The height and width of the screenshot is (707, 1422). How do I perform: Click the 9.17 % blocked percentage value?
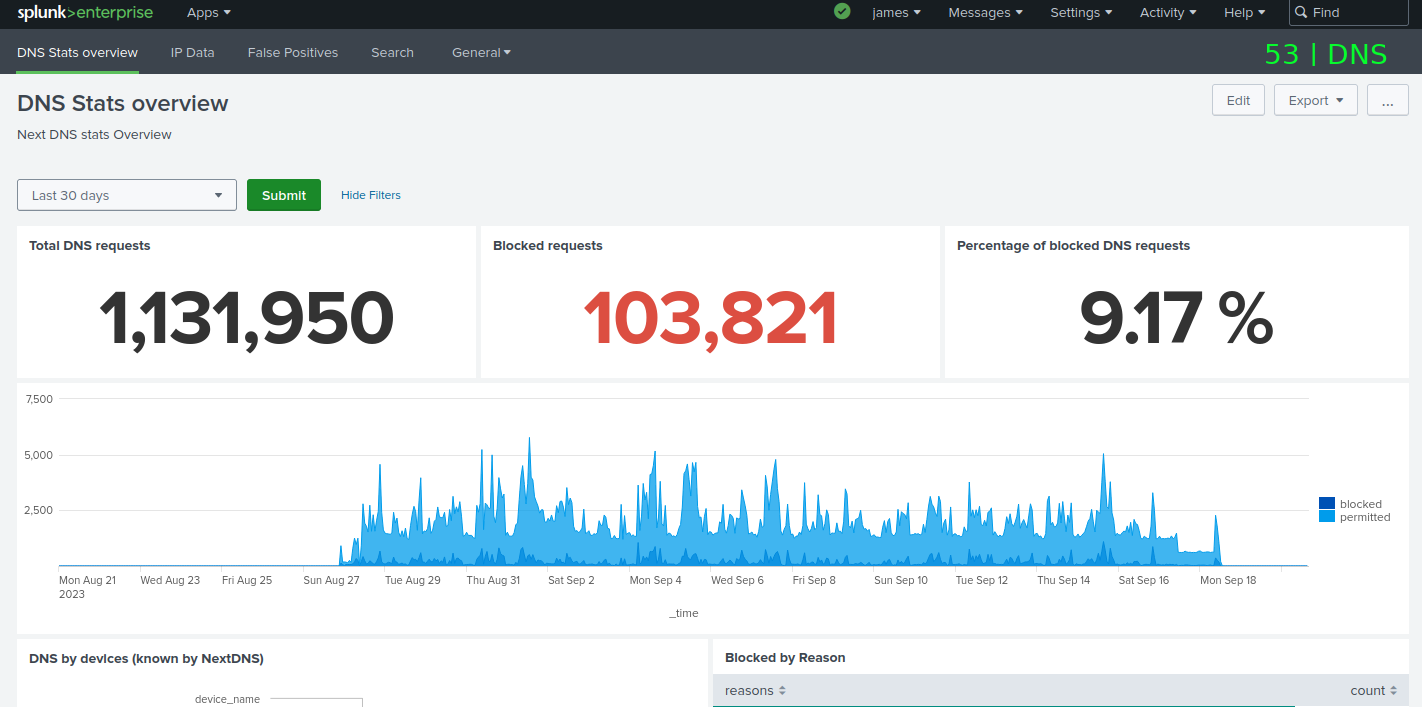(x=1176, y=320)
